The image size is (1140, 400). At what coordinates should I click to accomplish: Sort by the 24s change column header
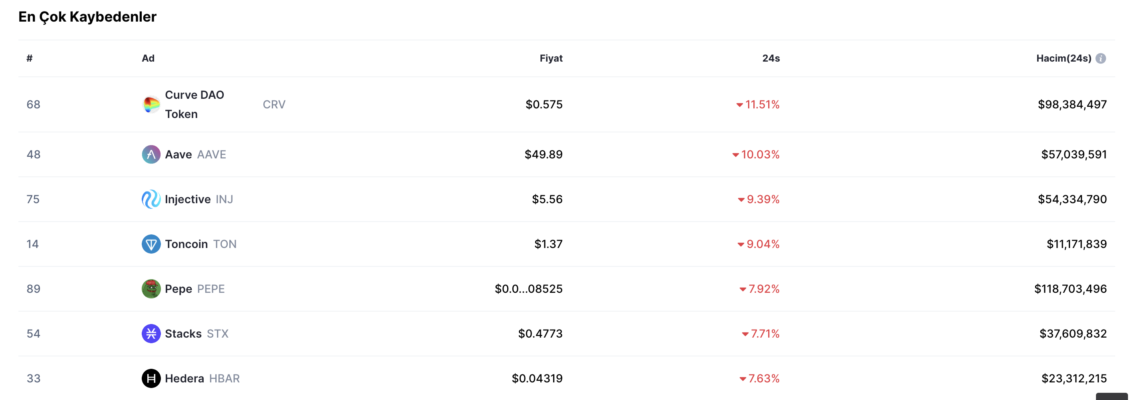(x=771, y=58)
